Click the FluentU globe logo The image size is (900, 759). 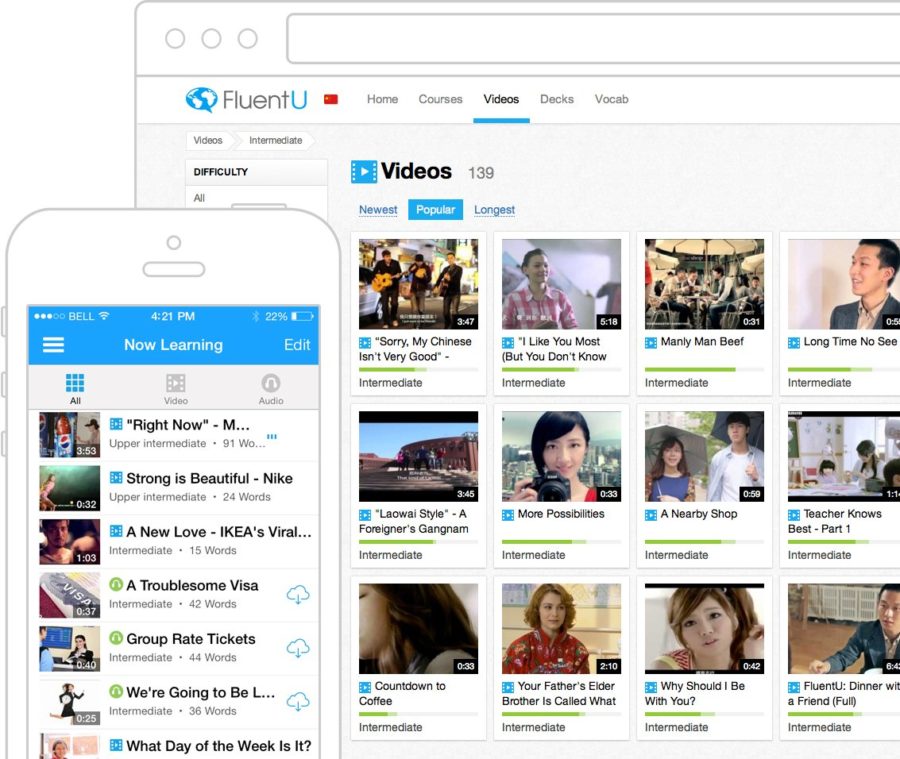click(x=200, y=99)
